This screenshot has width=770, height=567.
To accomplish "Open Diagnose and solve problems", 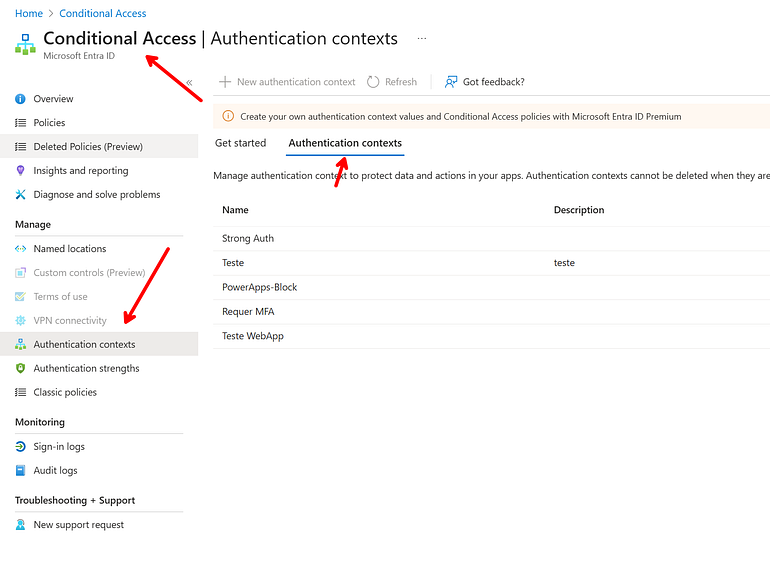I will 99,194.
